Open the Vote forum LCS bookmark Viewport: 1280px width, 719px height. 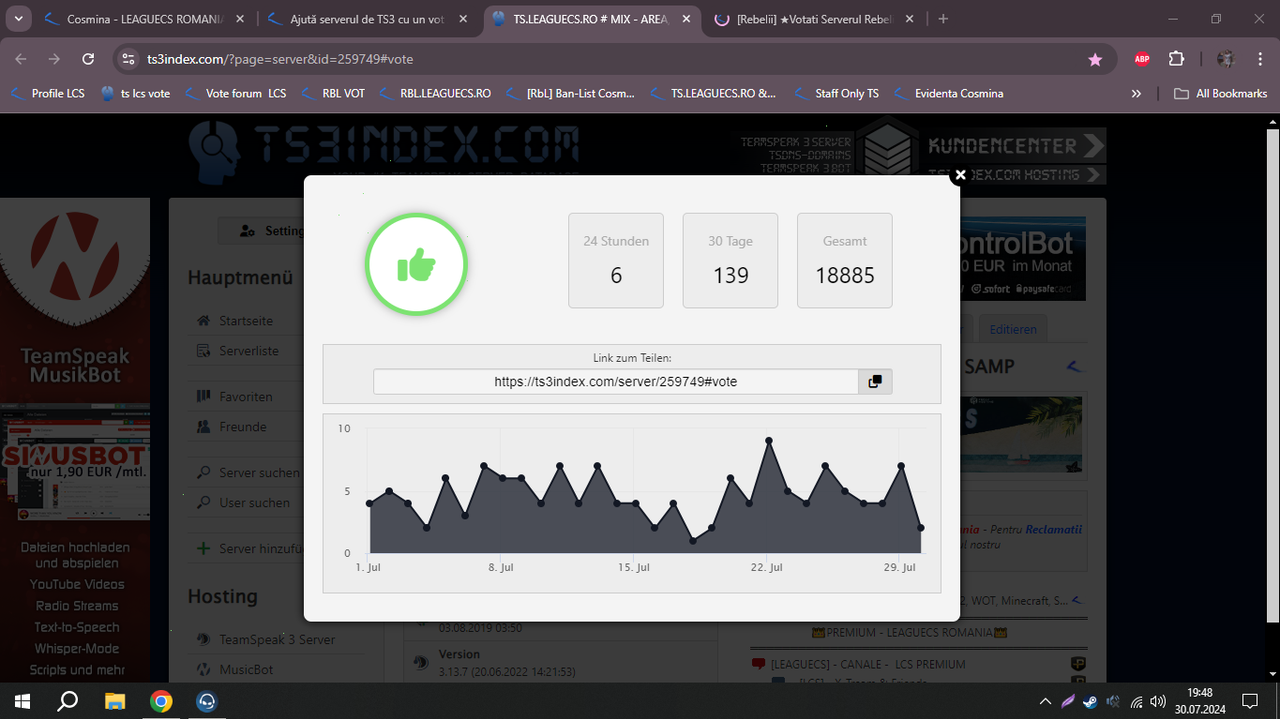pyautogui.click(x=236, y=93)
